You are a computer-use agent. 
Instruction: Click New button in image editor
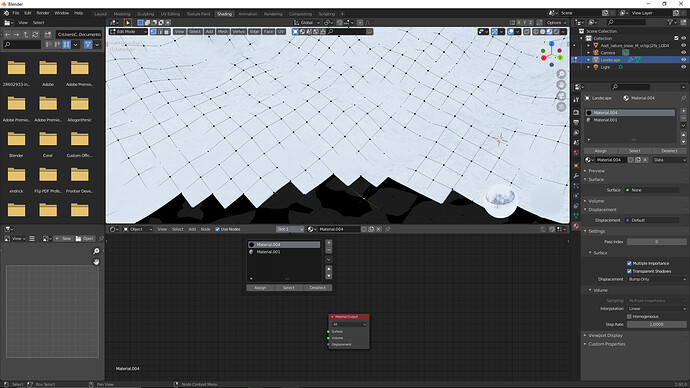tap(63, 238)
